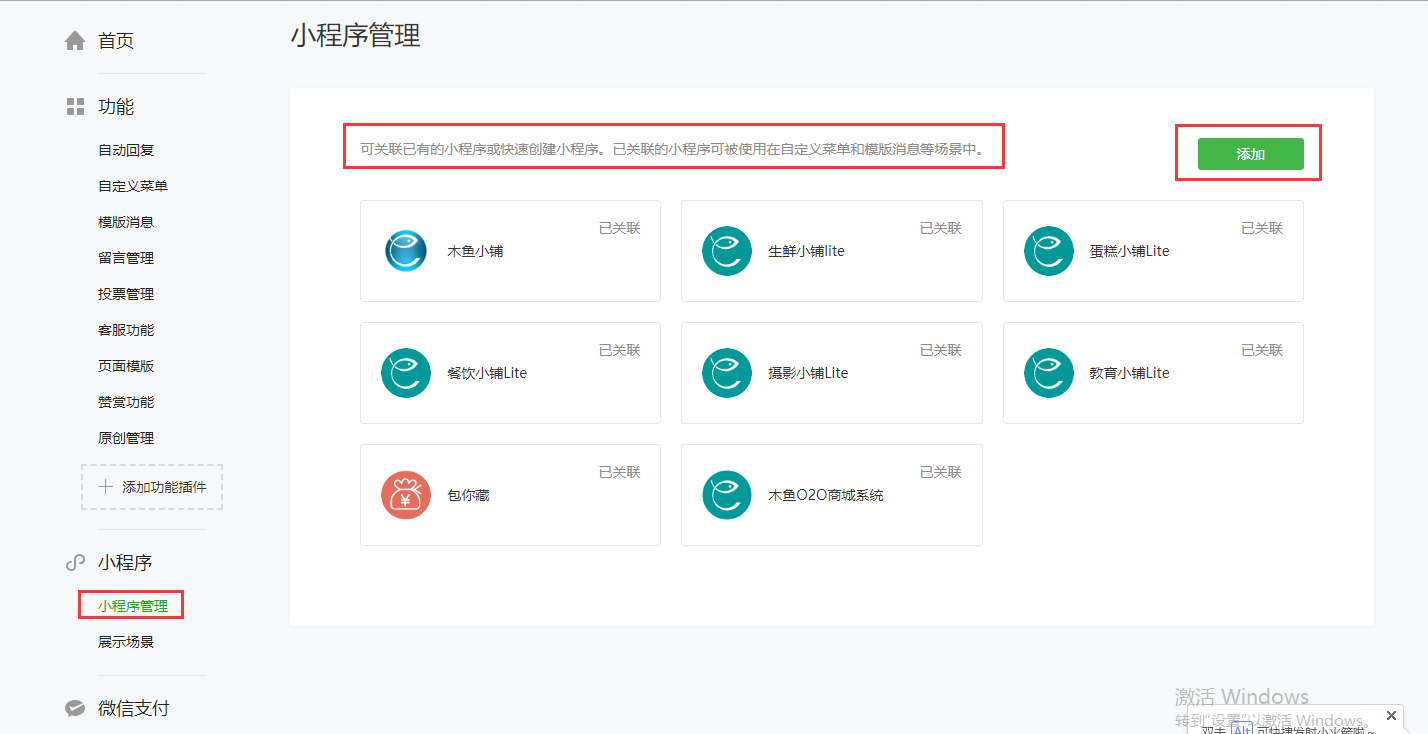Image resolution: width=1428 pixels, height=734 pixels.
Task: Click the 蛋糕小铺Lite logo icon
Action: click(x=1049, y=251)
